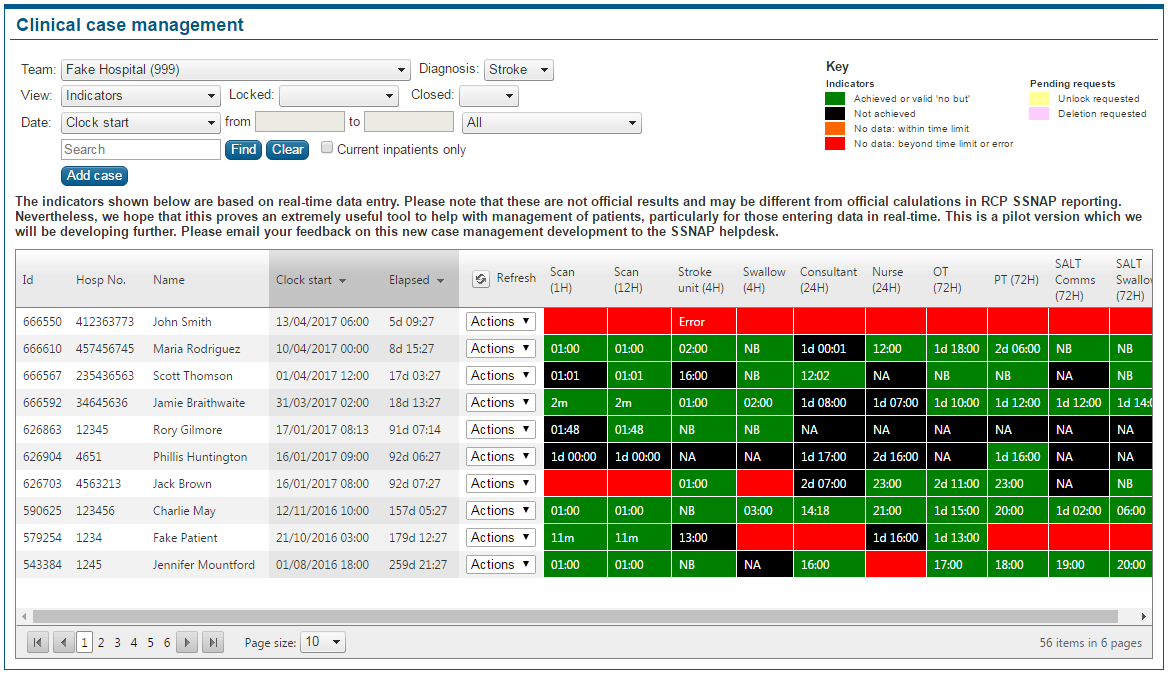
Task: Enable Current inpatients only checkbox
Action: (x=327, y=149)
